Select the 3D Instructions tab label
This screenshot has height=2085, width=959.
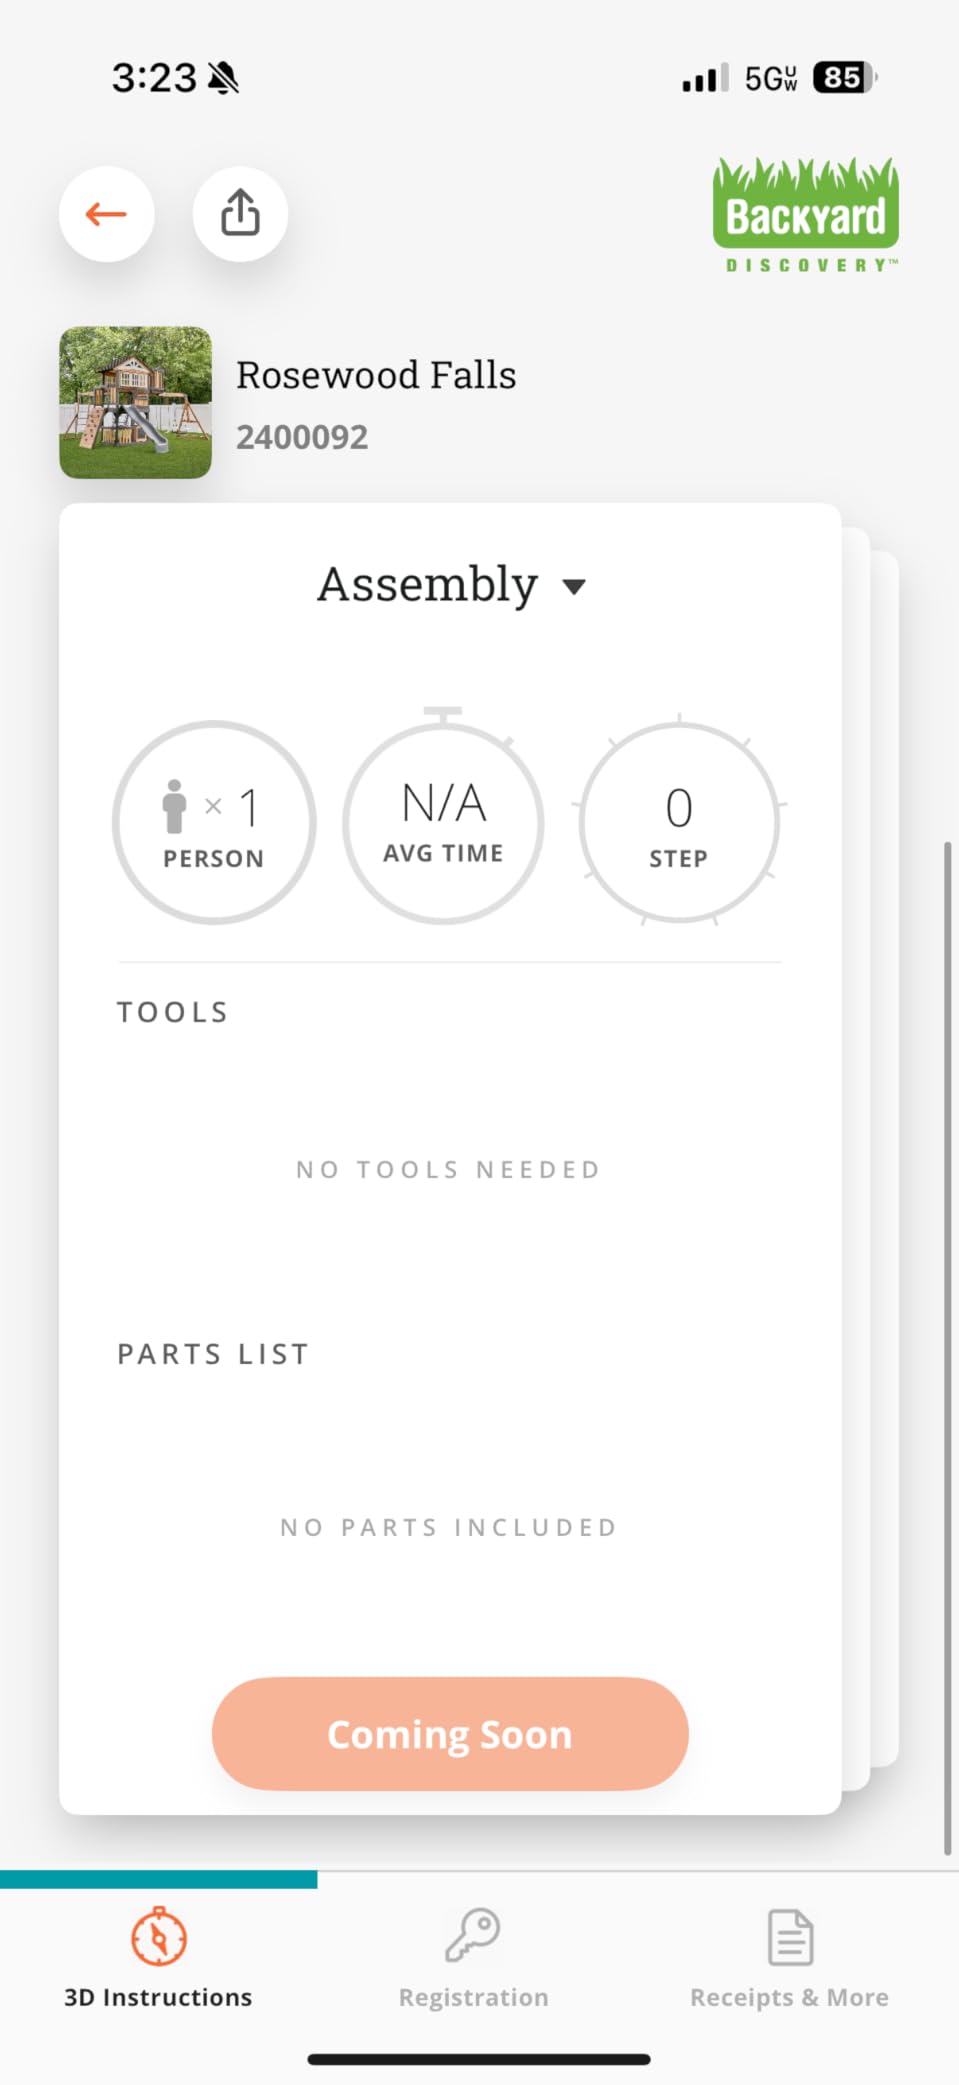click(158, 1997)
